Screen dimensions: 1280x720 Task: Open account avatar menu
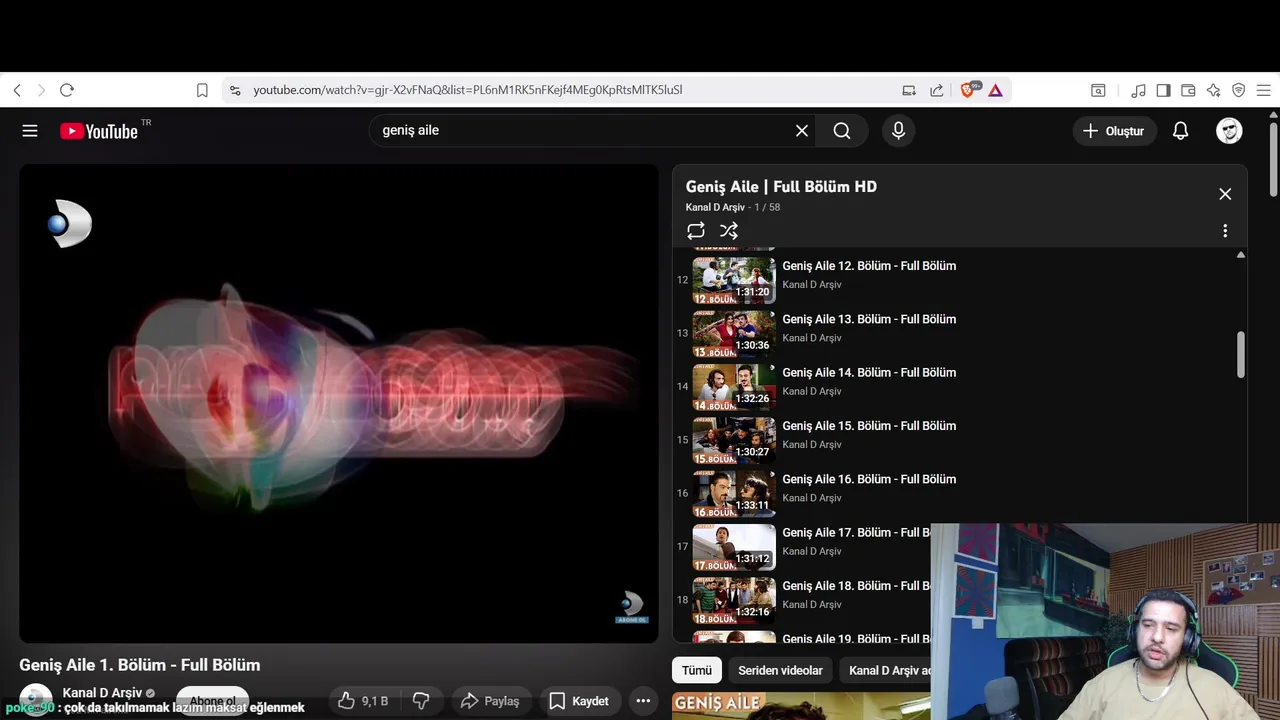(x=1229, y=131)
